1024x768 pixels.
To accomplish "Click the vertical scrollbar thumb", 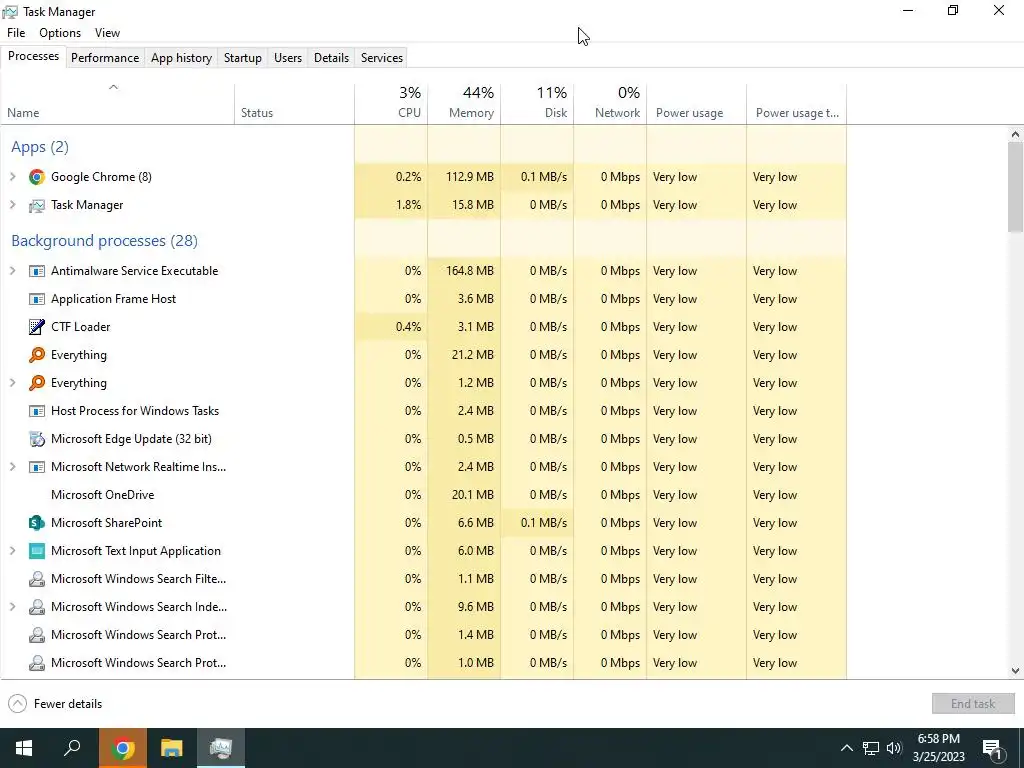I will click(1015, 187).
